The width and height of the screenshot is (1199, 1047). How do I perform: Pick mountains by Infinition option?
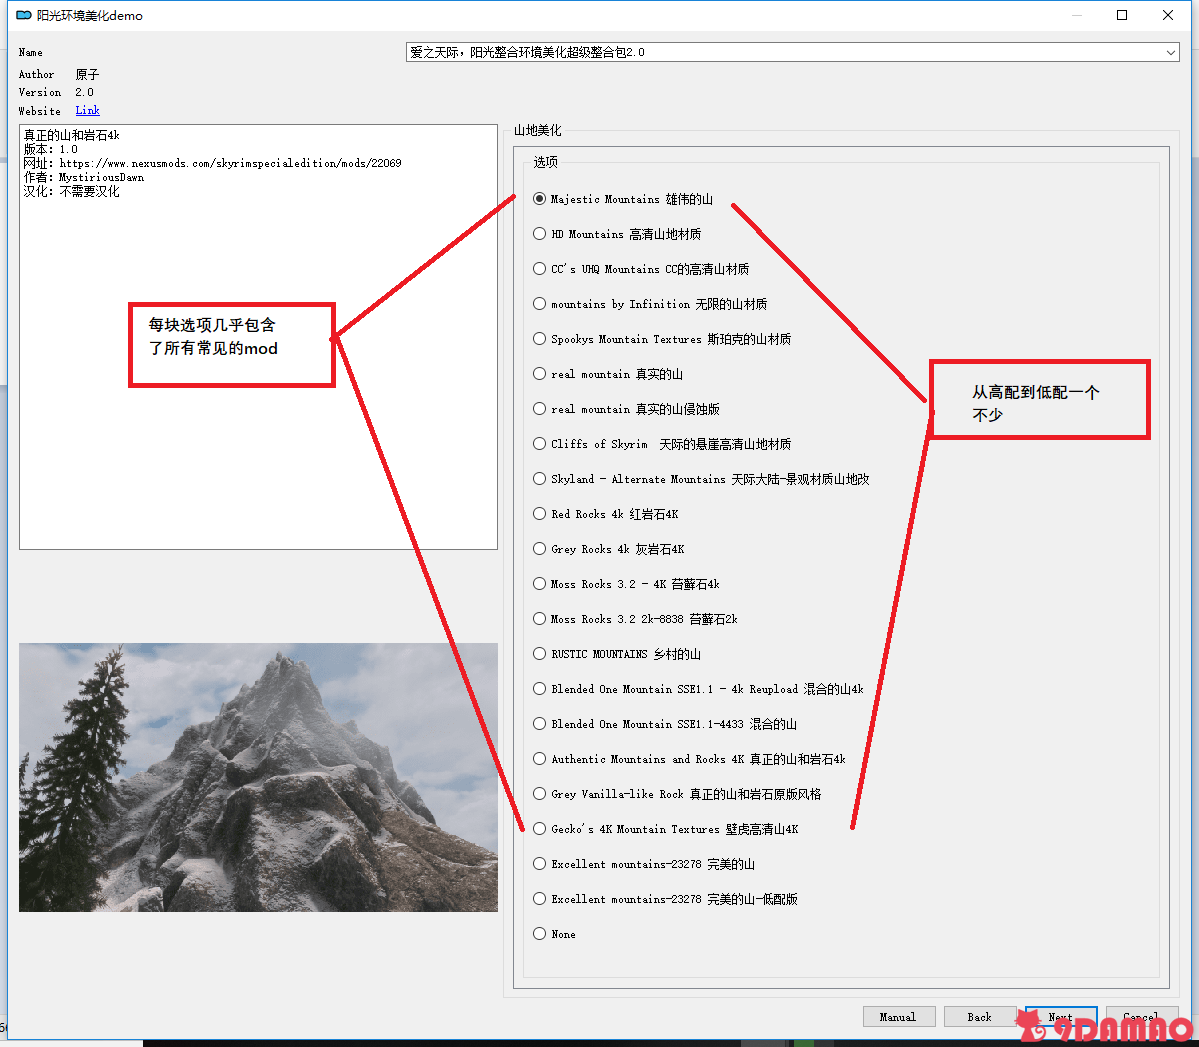[540, 304]
